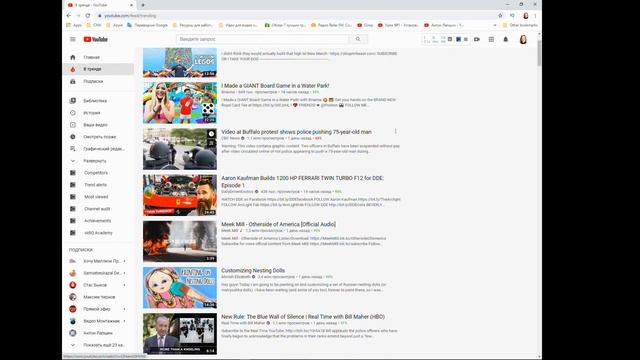
Task: Open the Other bookmarks folder
Action: 520,25
